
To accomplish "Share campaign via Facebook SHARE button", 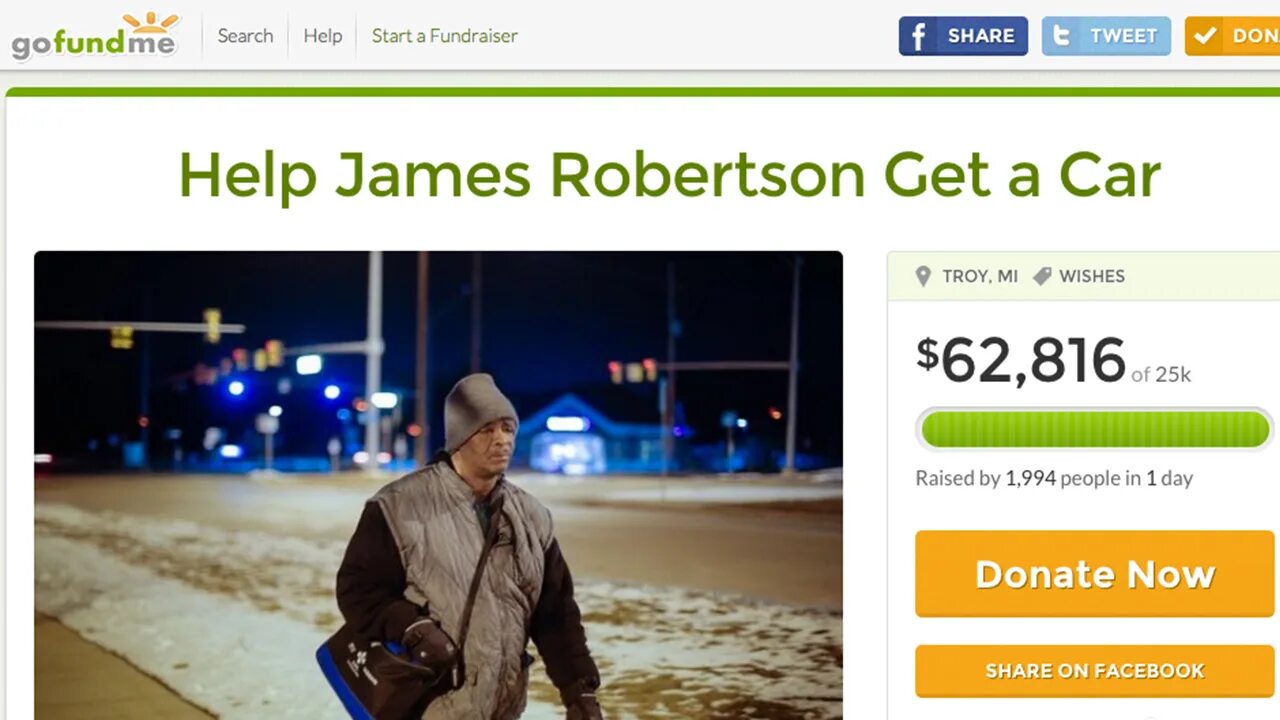I will pyautogui.click(x=963, y=36).
